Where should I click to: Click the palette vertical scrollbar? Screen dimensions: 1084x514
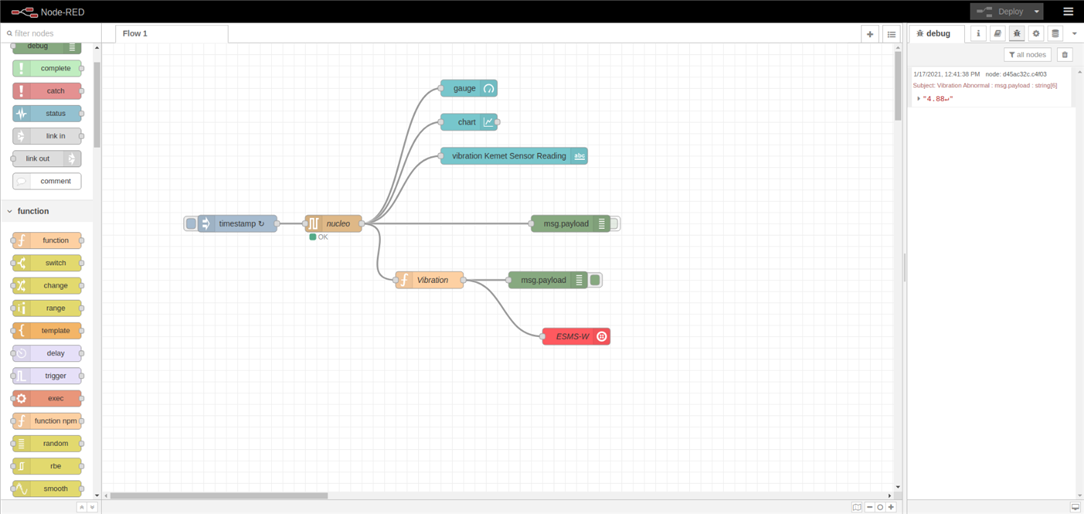pyautogui.click(x=97, y=104)
